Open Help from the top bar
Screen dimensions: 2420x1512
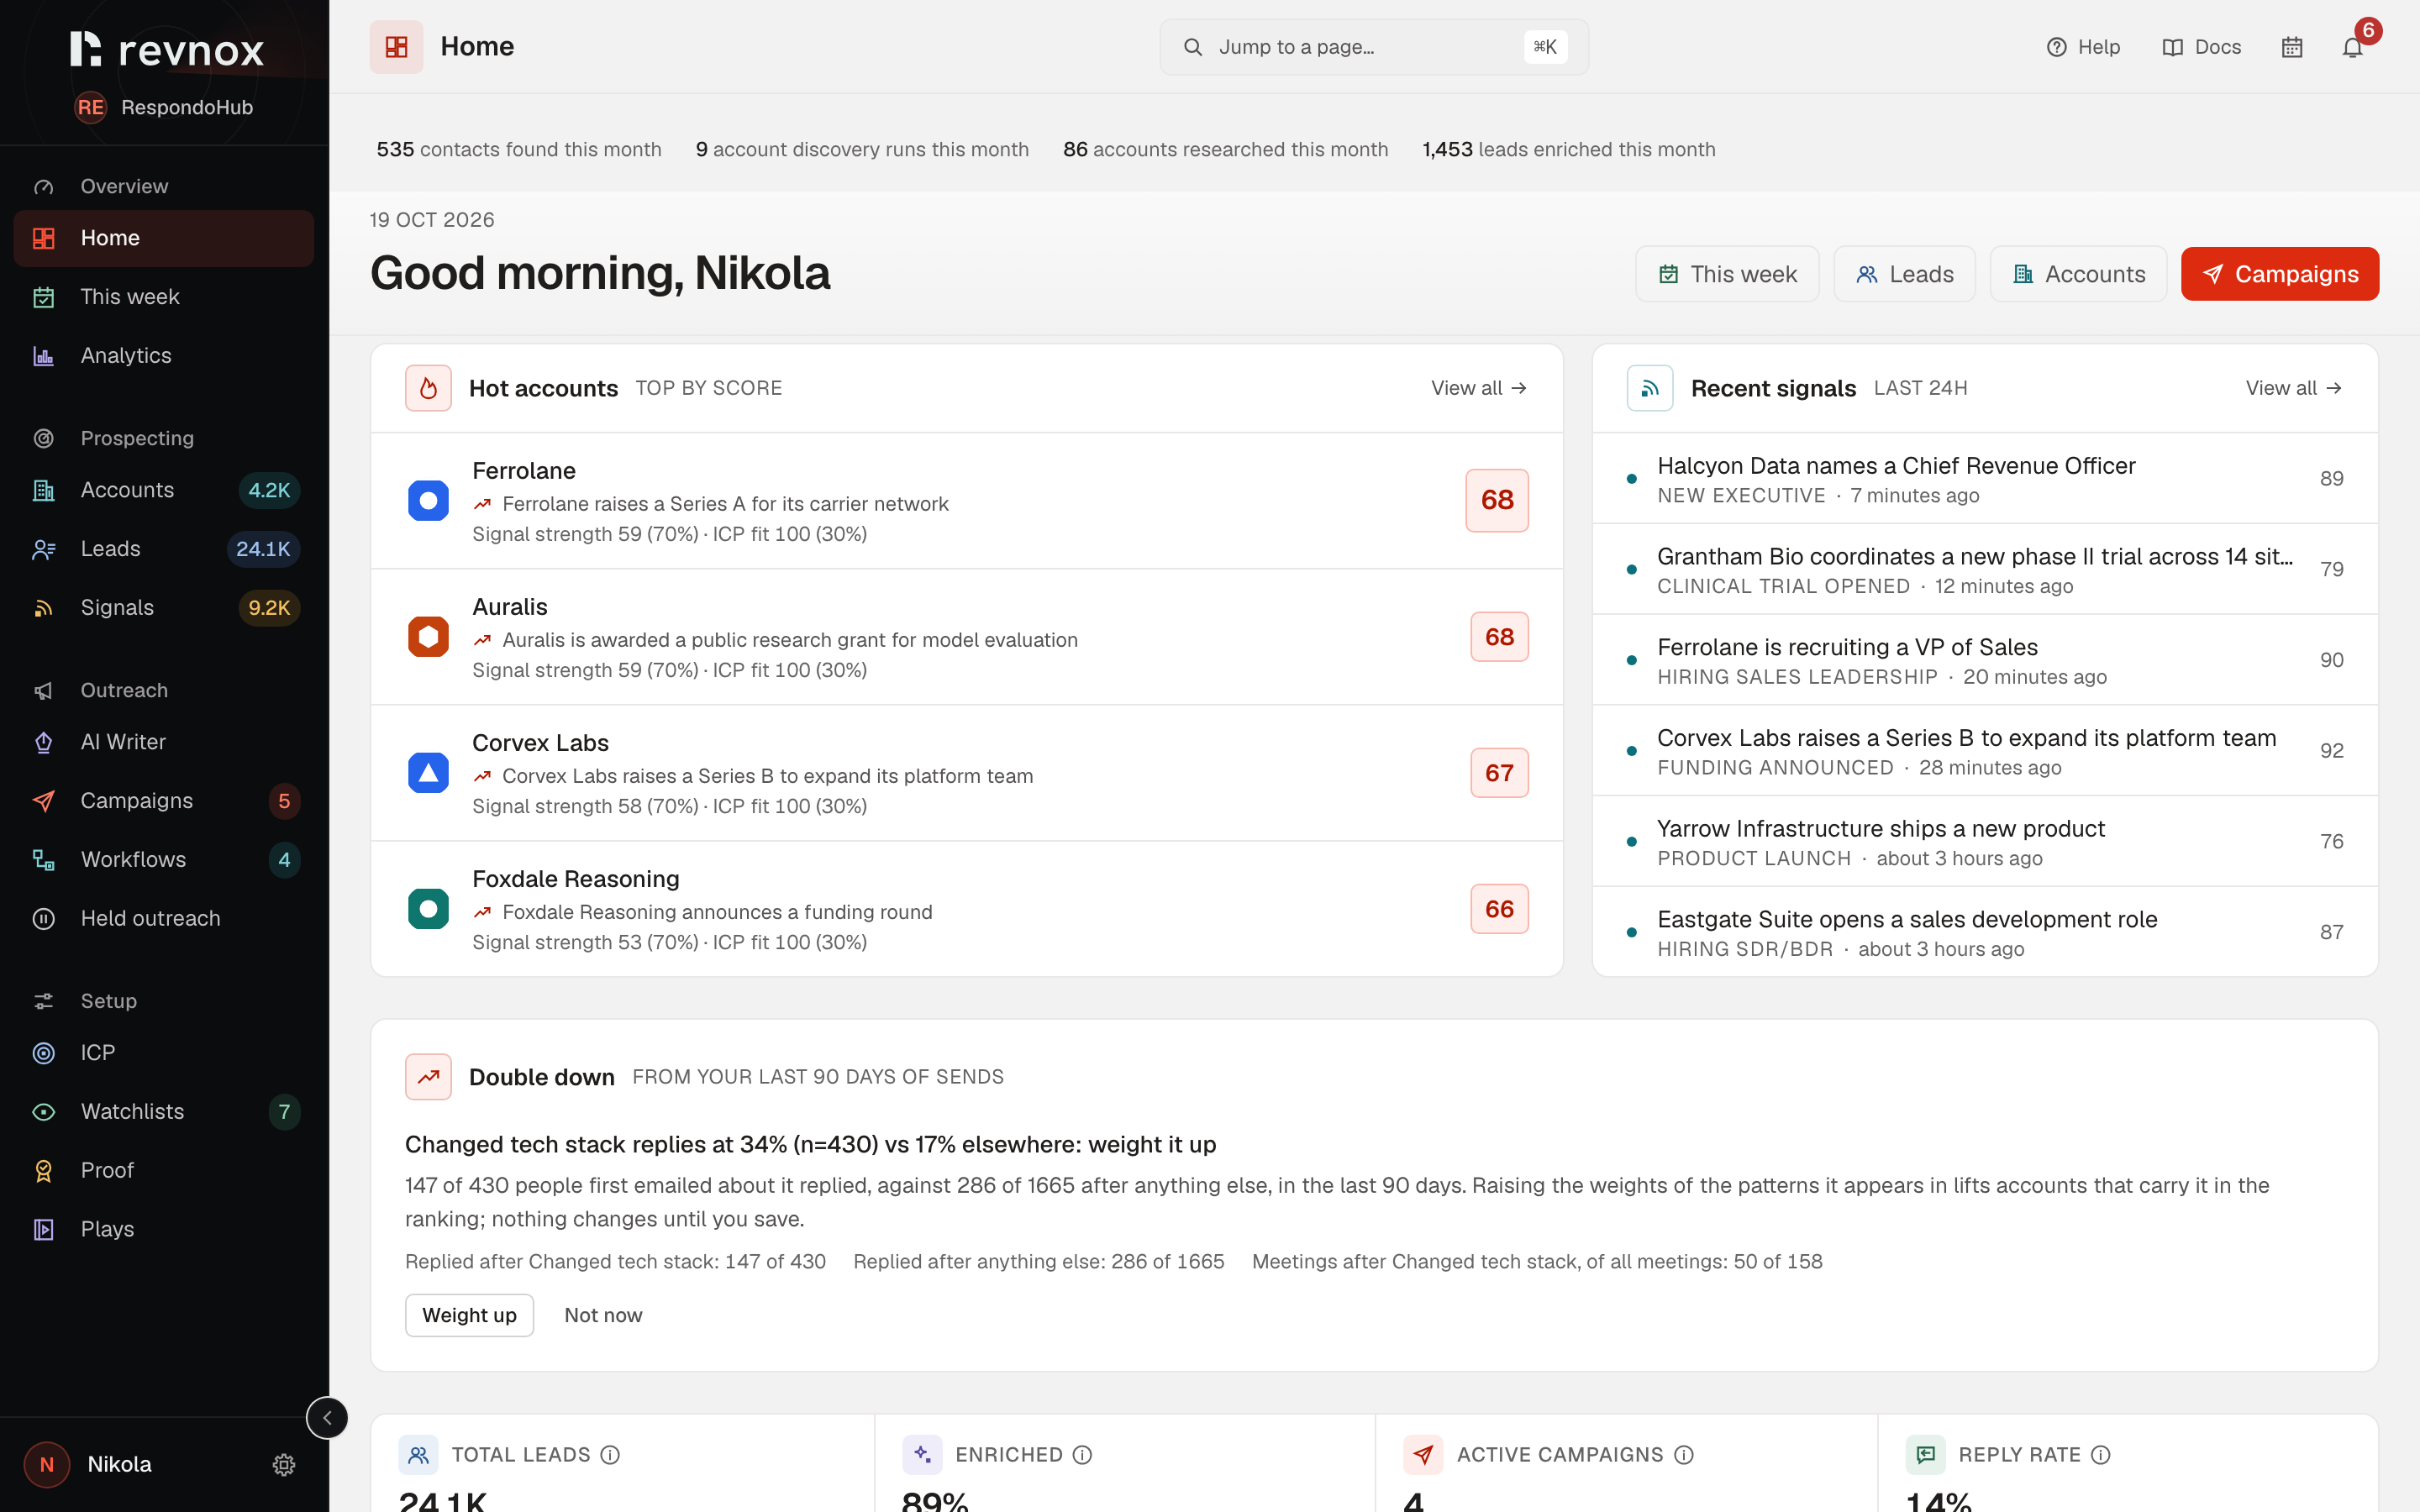pos(2083,47)
